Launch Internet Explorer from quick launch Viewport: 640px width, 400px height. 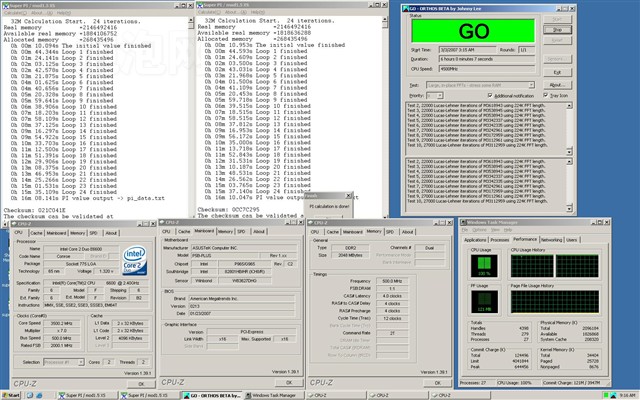[x=39, y=395]
